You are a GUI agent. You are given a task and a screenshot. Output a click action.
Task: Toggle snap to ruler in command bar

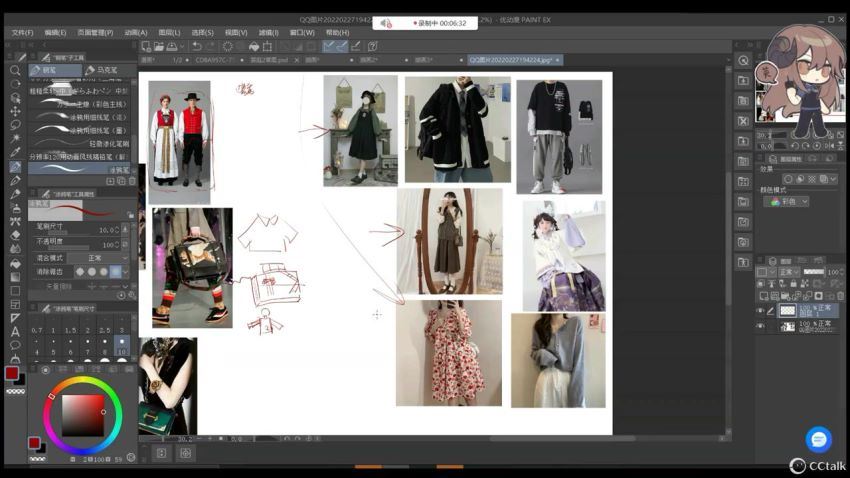[x=329, y=47]
